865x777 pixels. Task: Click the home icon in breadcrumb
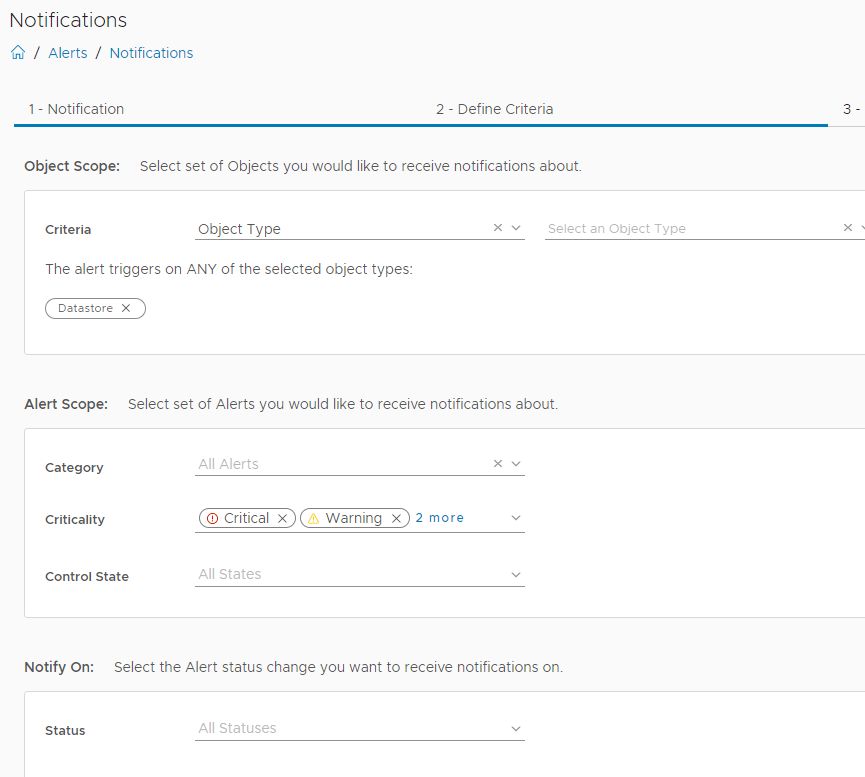point(18,53)
